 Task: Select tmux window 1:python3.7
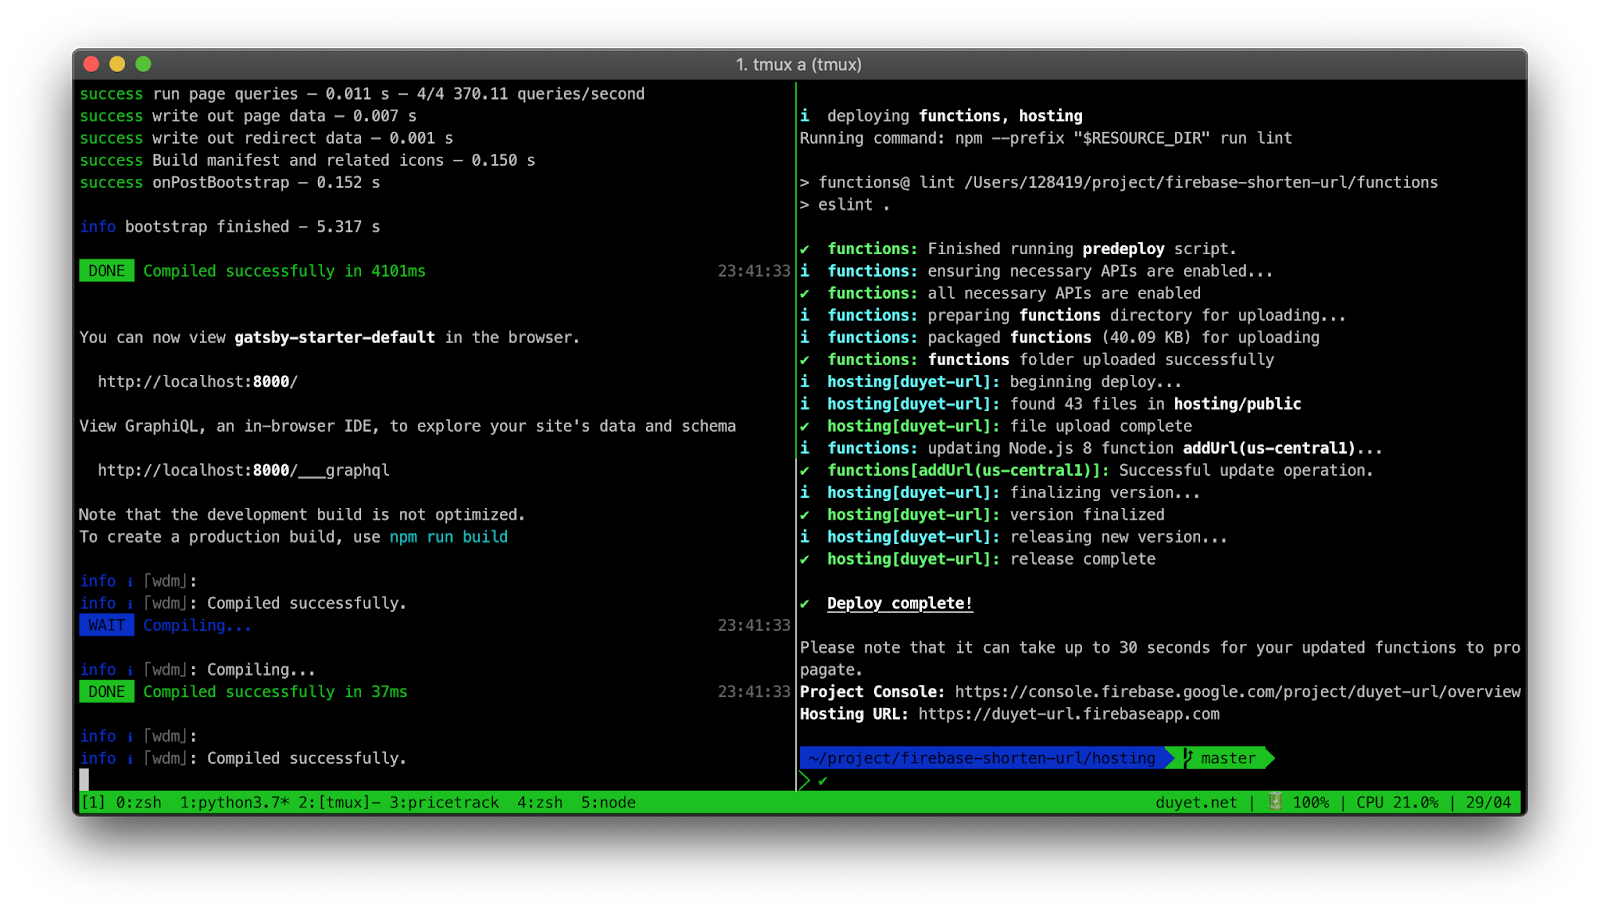click(x=234, y=802)
